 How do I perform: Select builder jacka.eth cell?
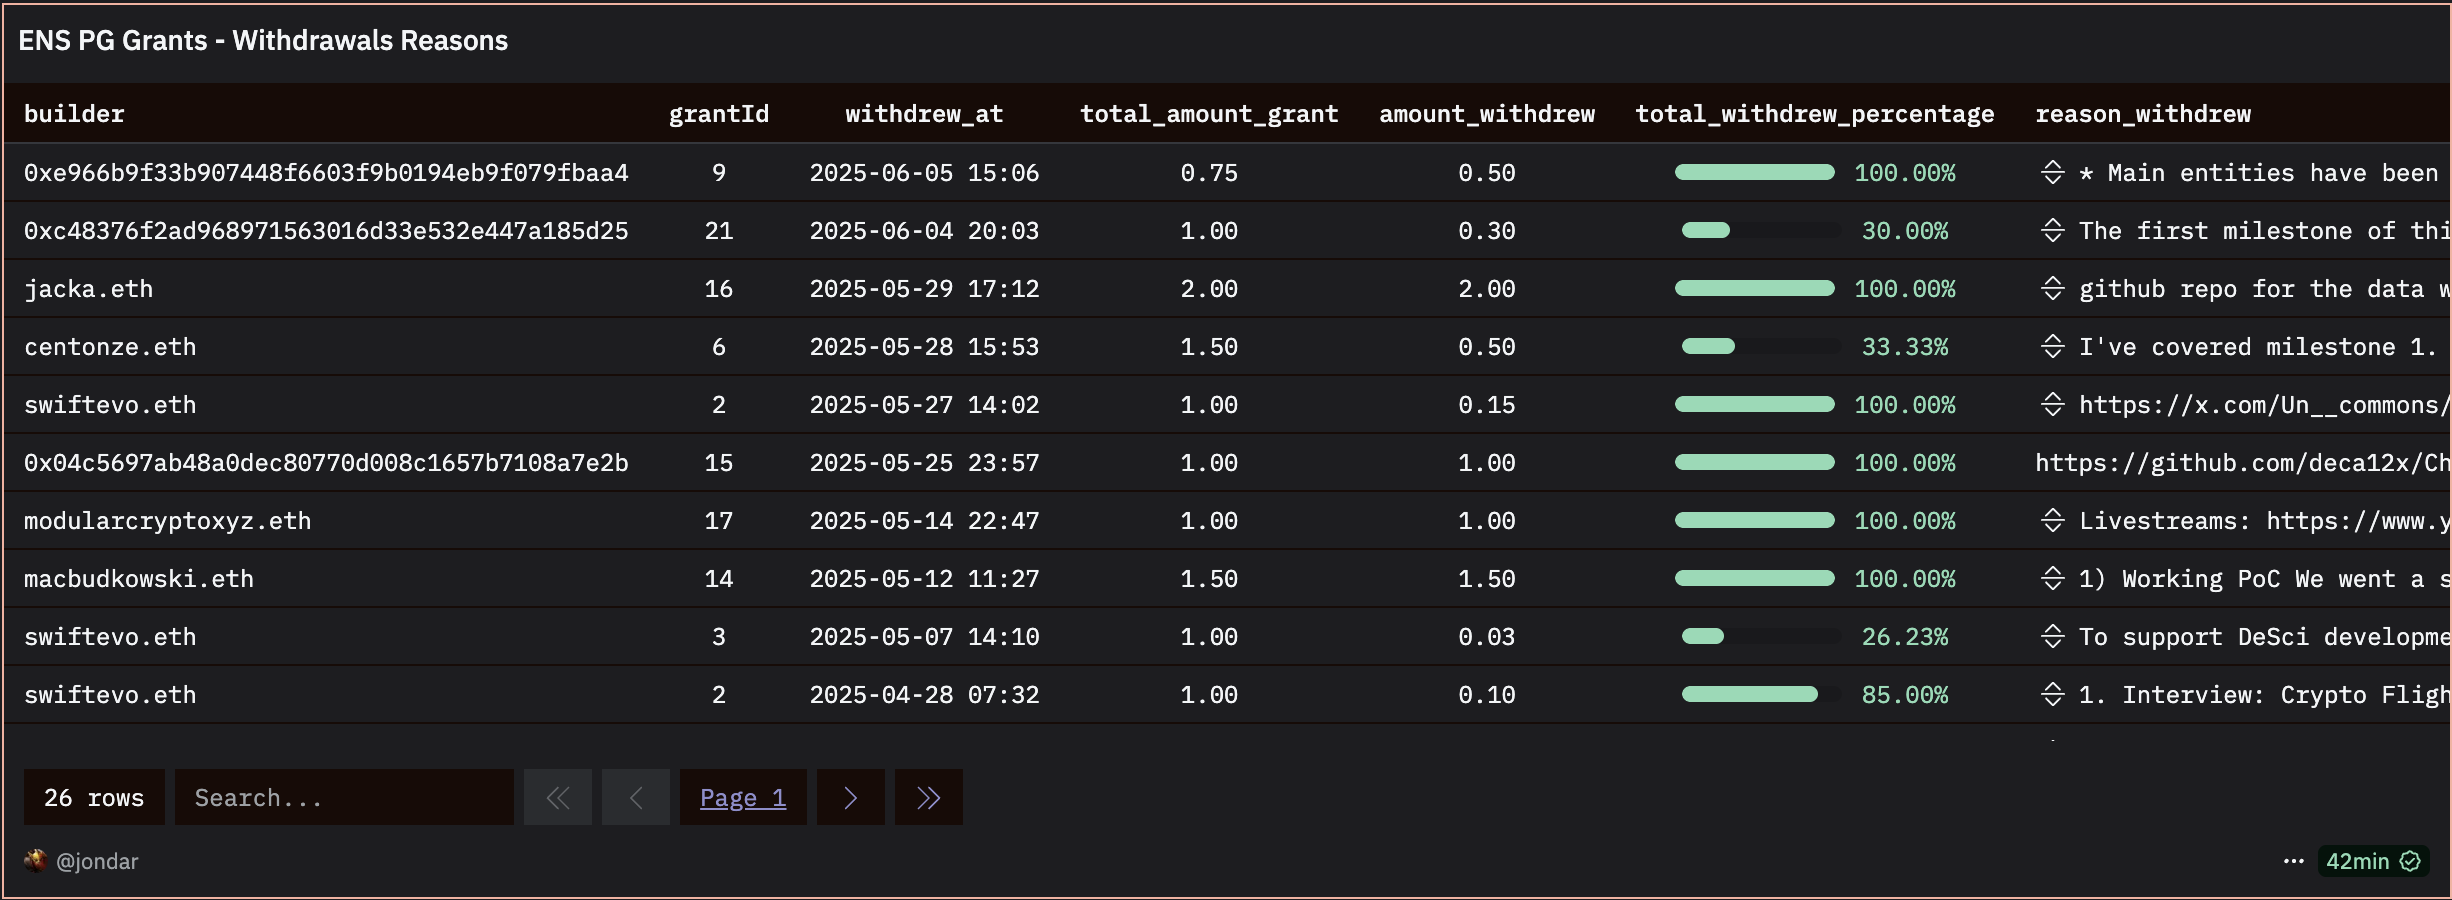(x=88, y=289)
